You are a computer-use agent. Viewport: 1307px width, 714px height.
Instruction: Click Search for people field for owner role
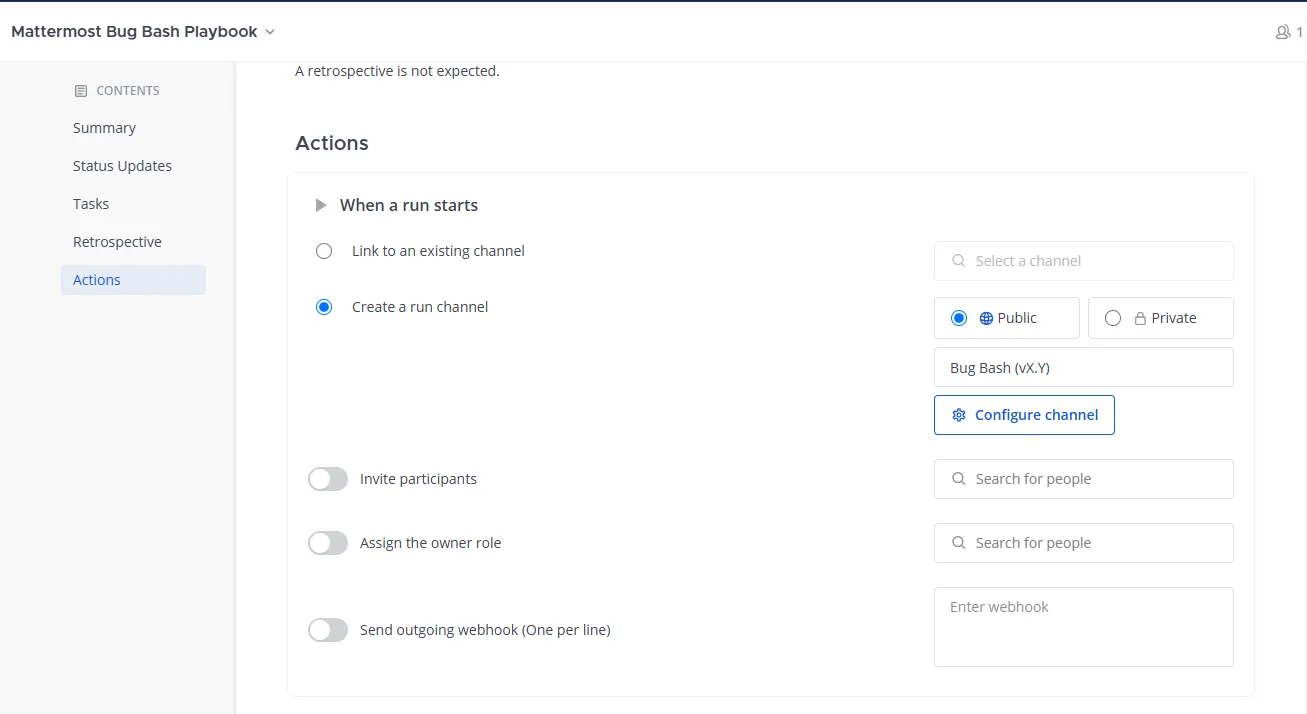click(1084, 543)
